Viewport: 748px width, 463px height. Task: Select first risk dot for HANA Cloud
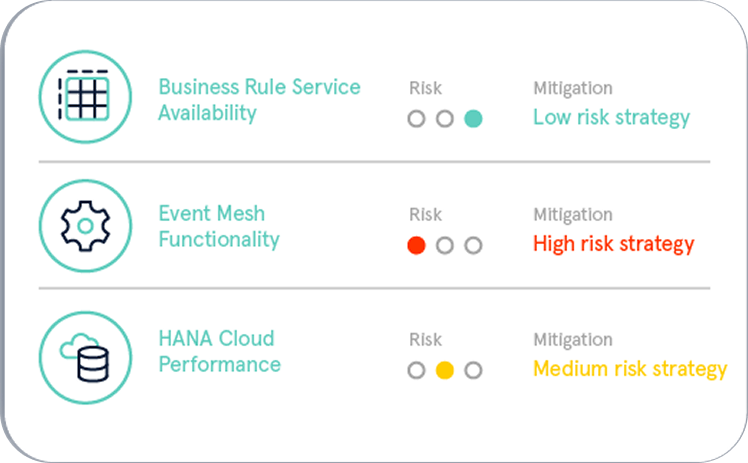[x=417, y=370]
